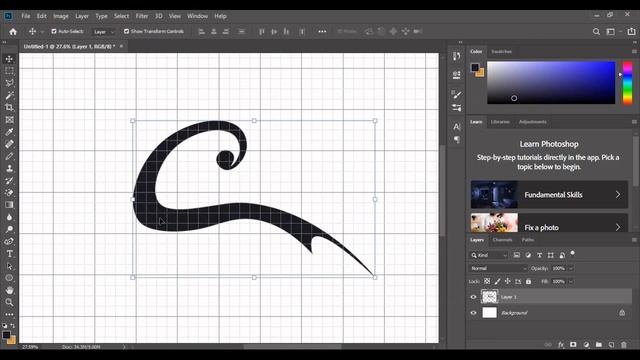
Task: Select the Eraser tool
Action: pos(9,193)
